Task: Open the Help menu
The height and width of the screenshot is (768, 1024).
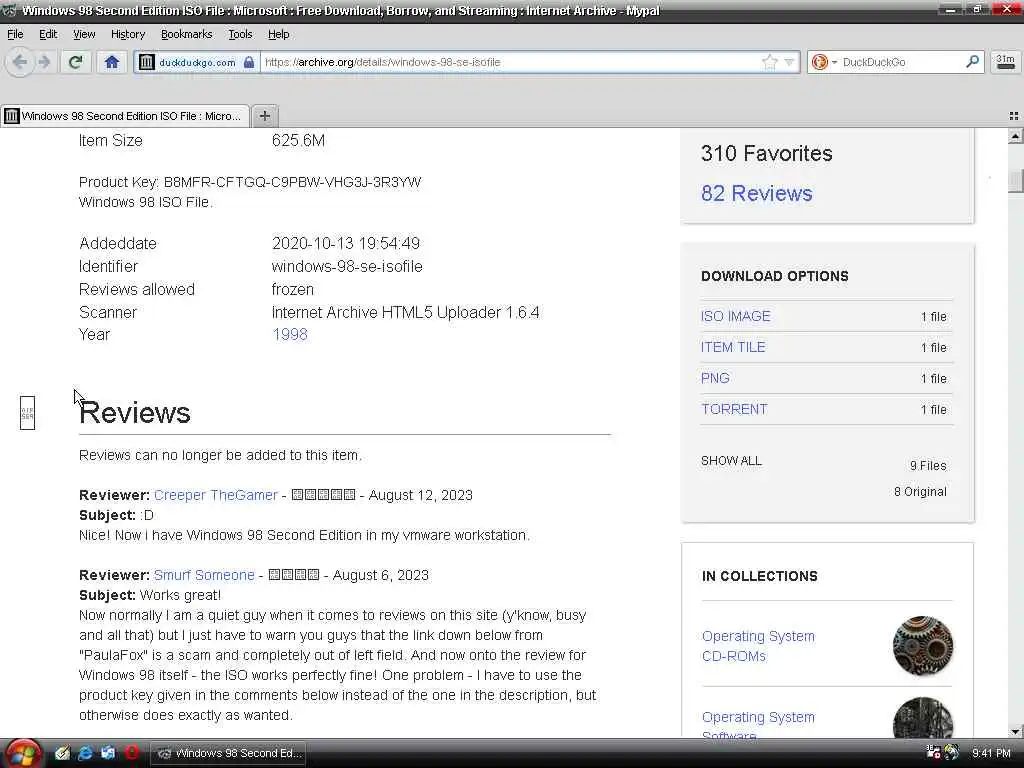Action: tap(278, 34)
